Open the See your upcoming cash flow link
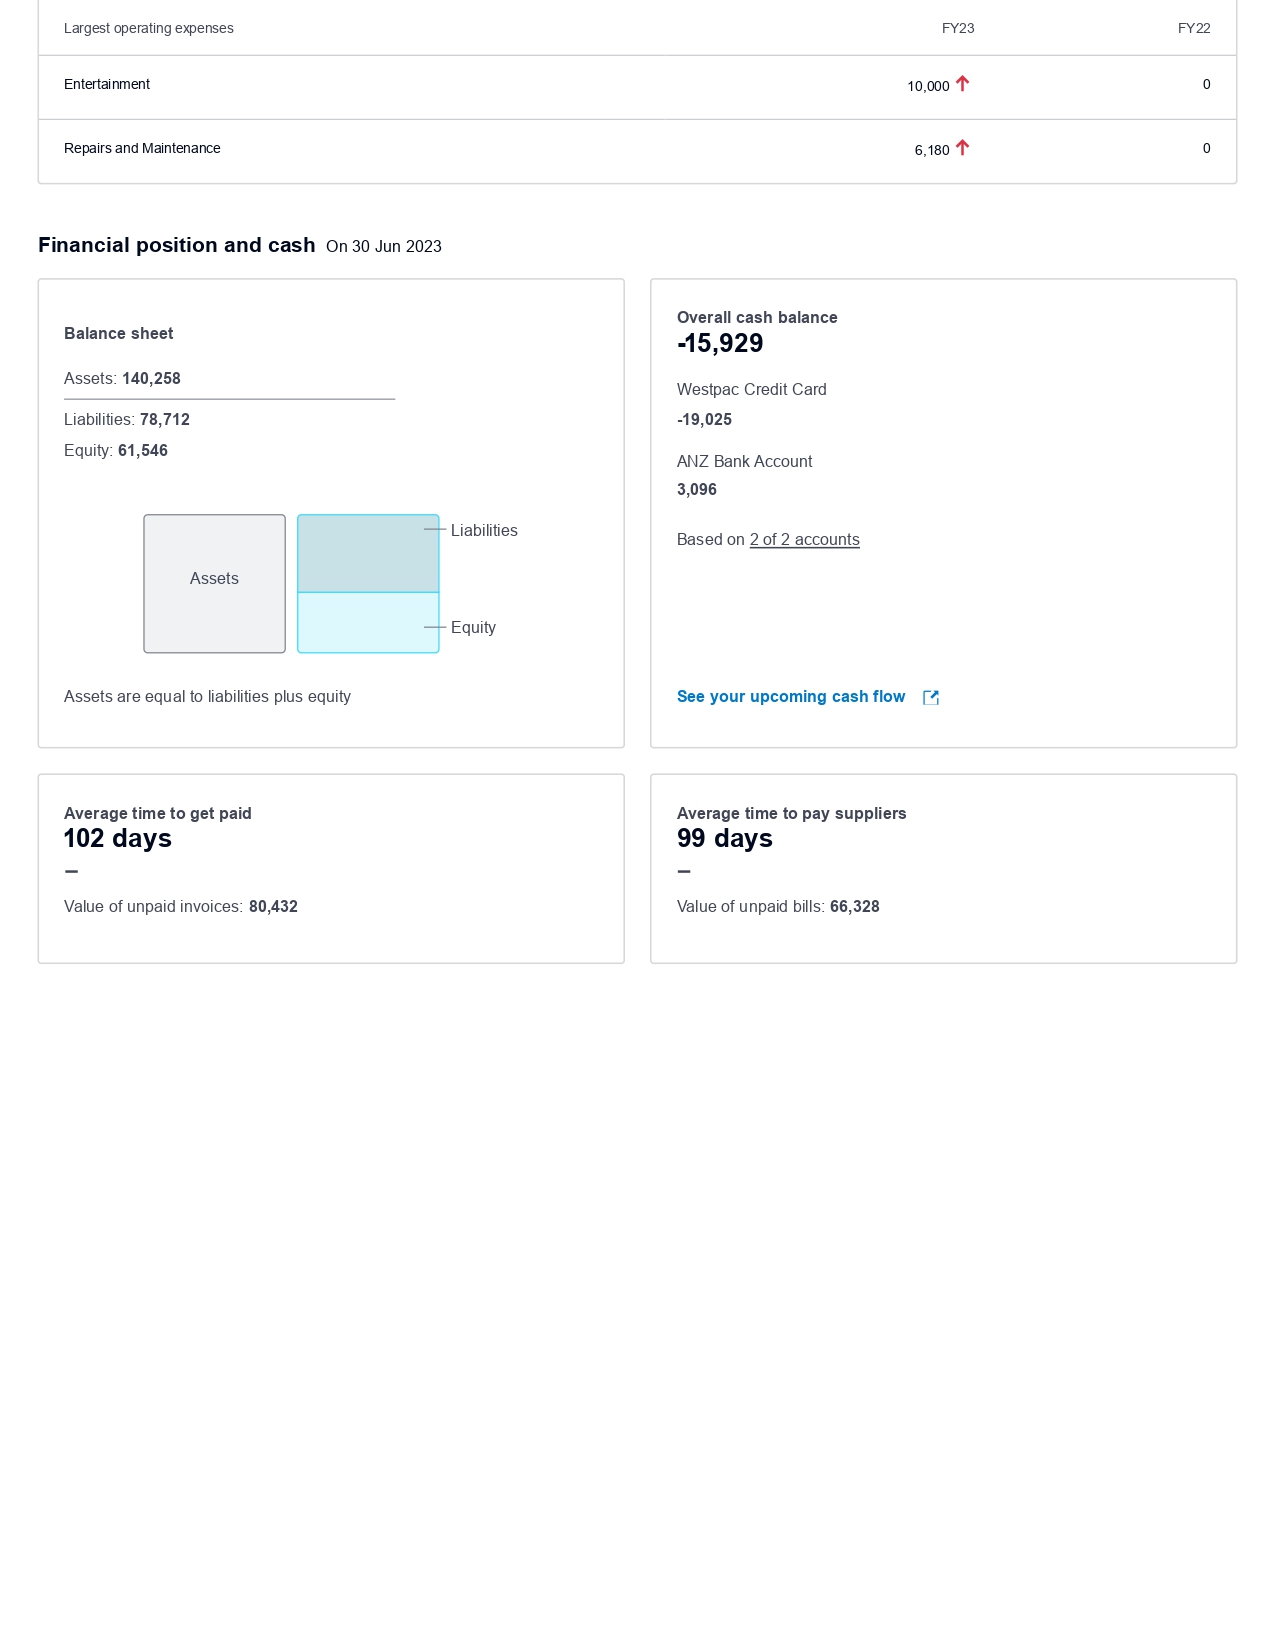This screenshot has width=1275, height=1650. (x=791, y=697)
